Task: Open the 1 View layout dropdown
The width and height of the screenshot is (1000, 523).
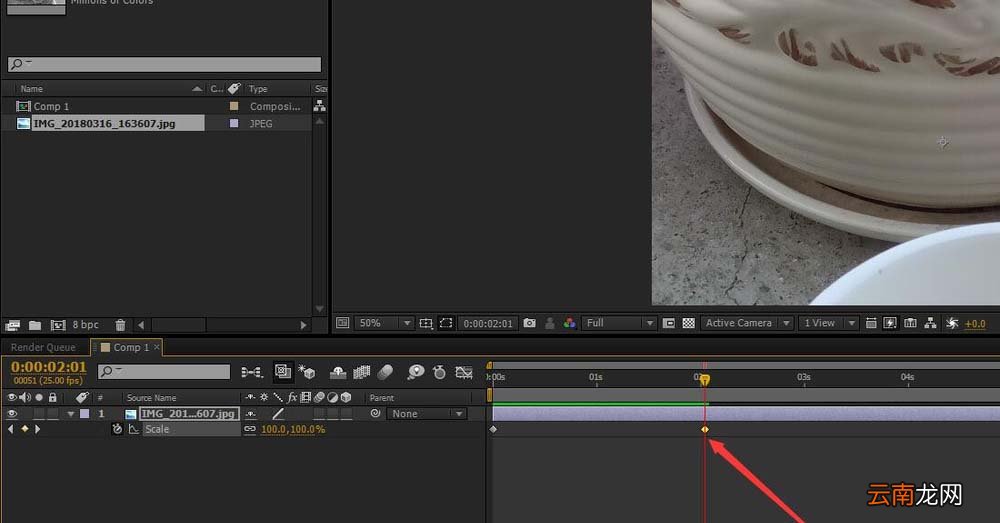Action: click(x=828, y=323)
